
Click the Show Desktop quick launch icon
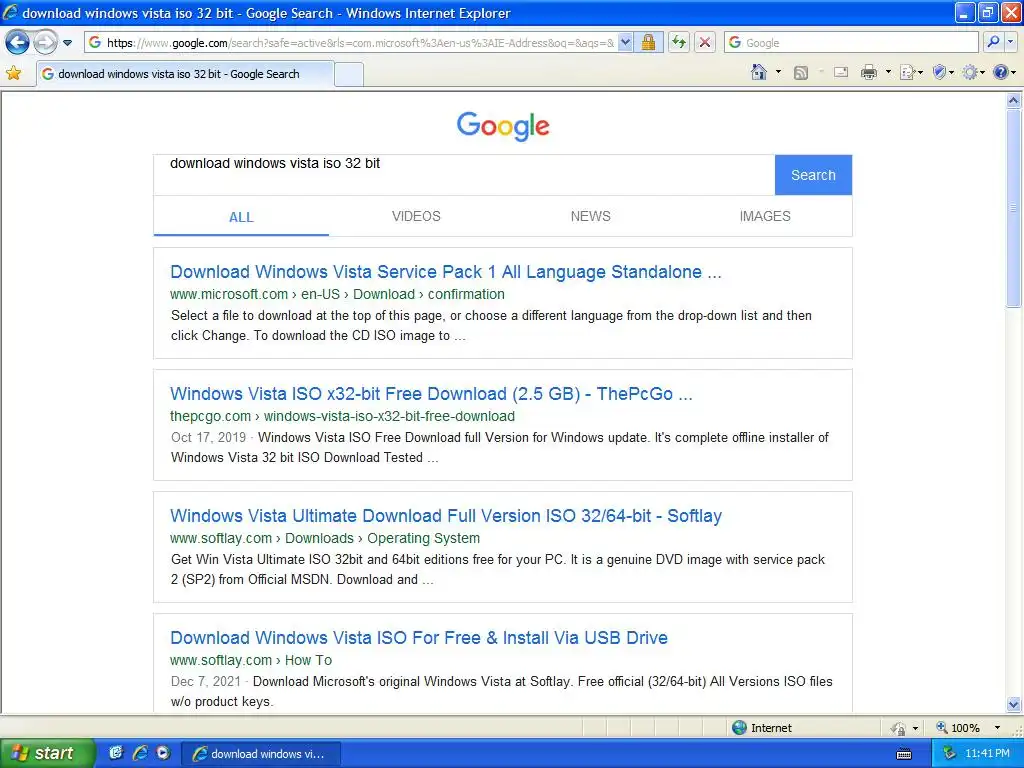(116, 753)
